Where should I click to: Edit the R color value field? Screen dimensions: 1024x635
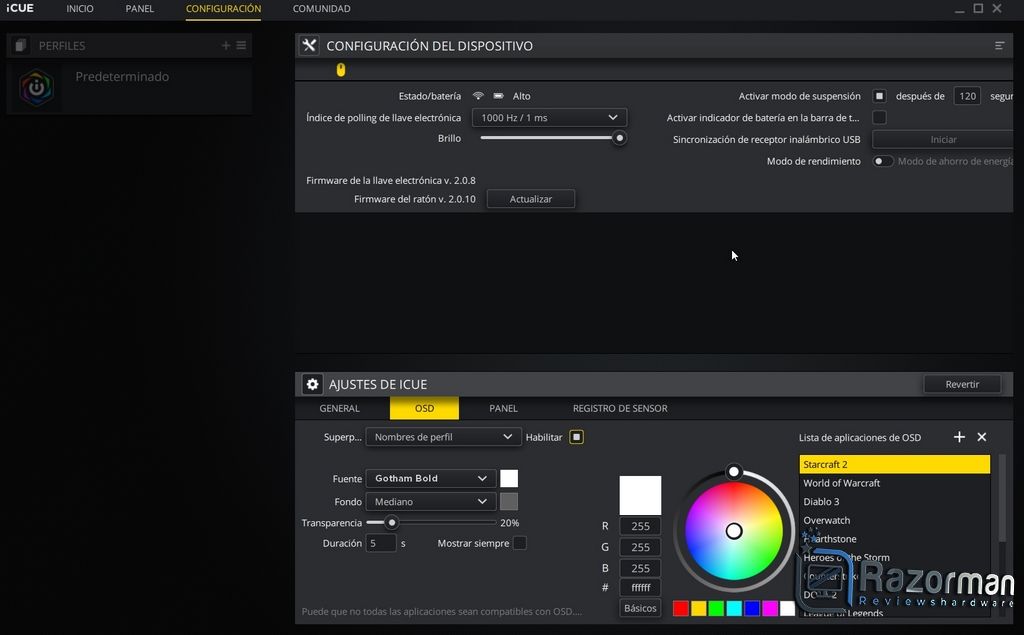[640, 526]
